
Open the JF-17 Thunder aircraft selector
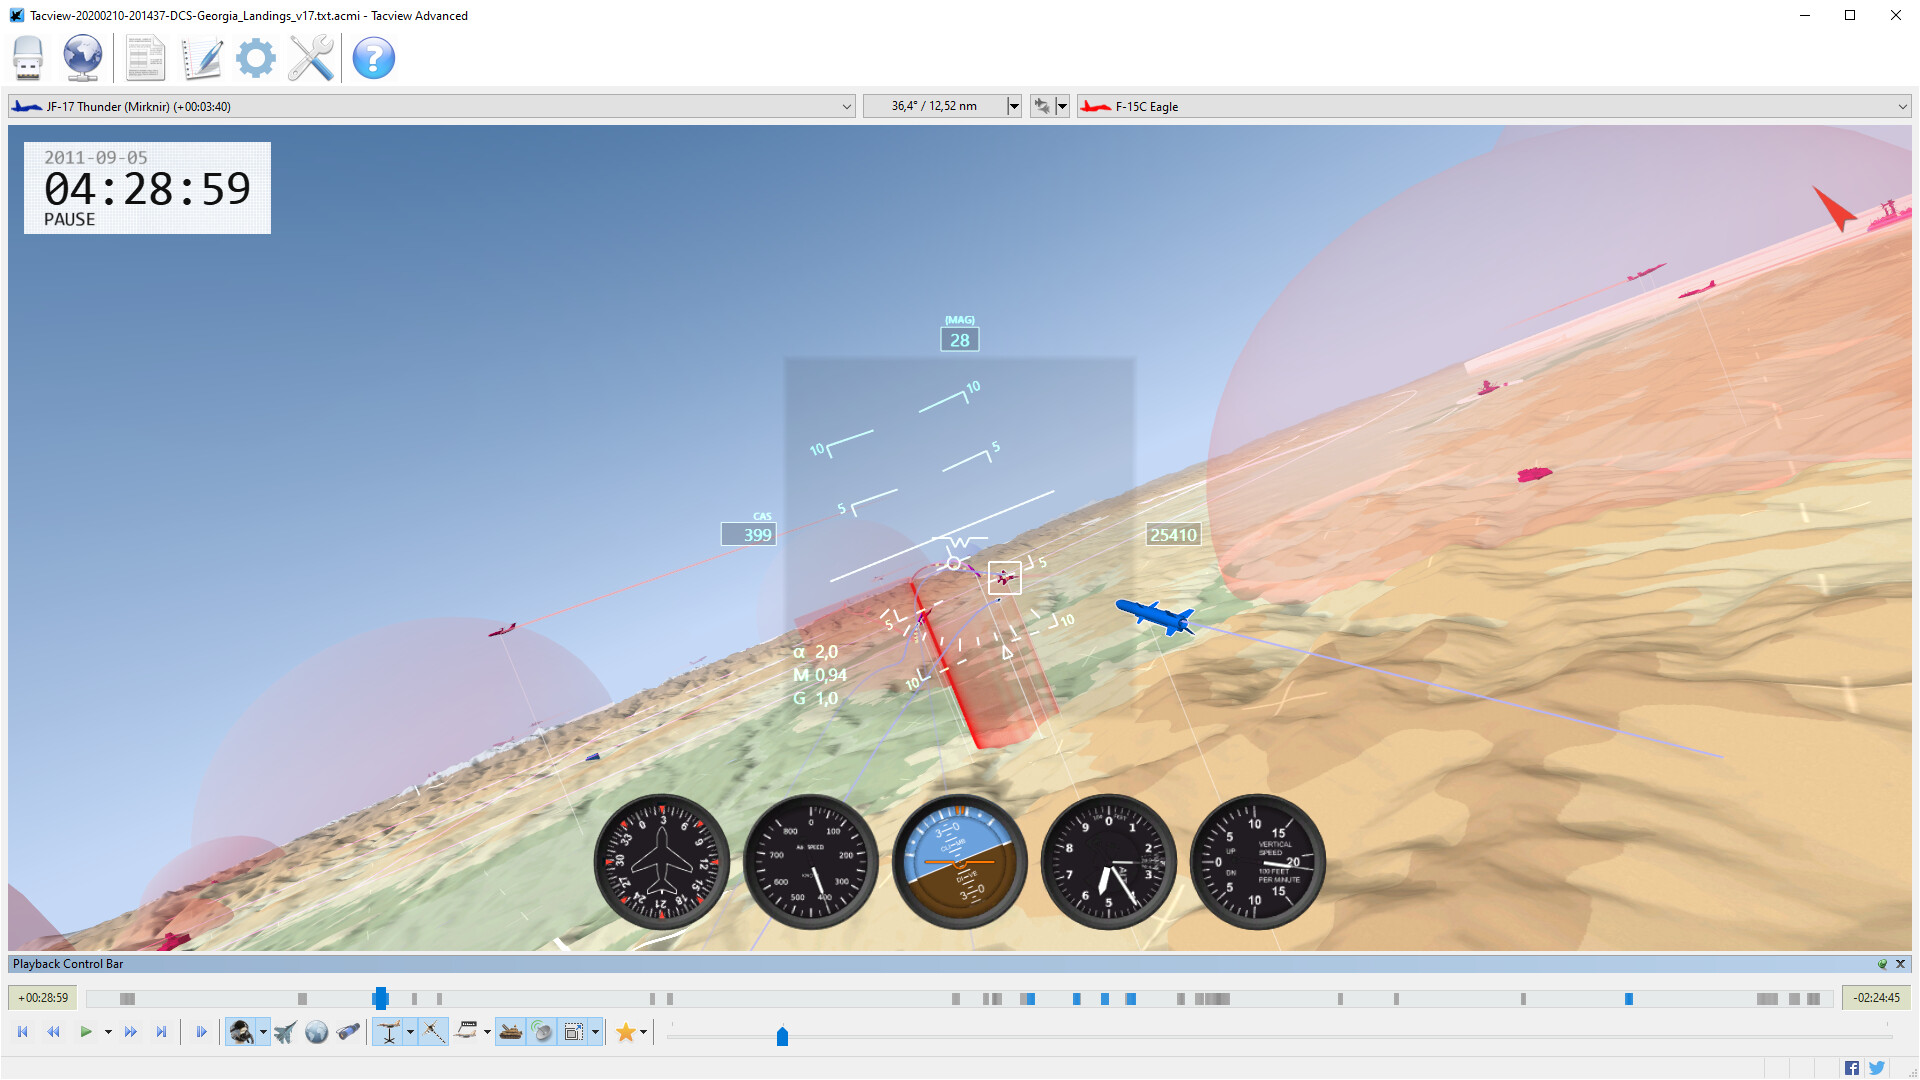point(430,106)
